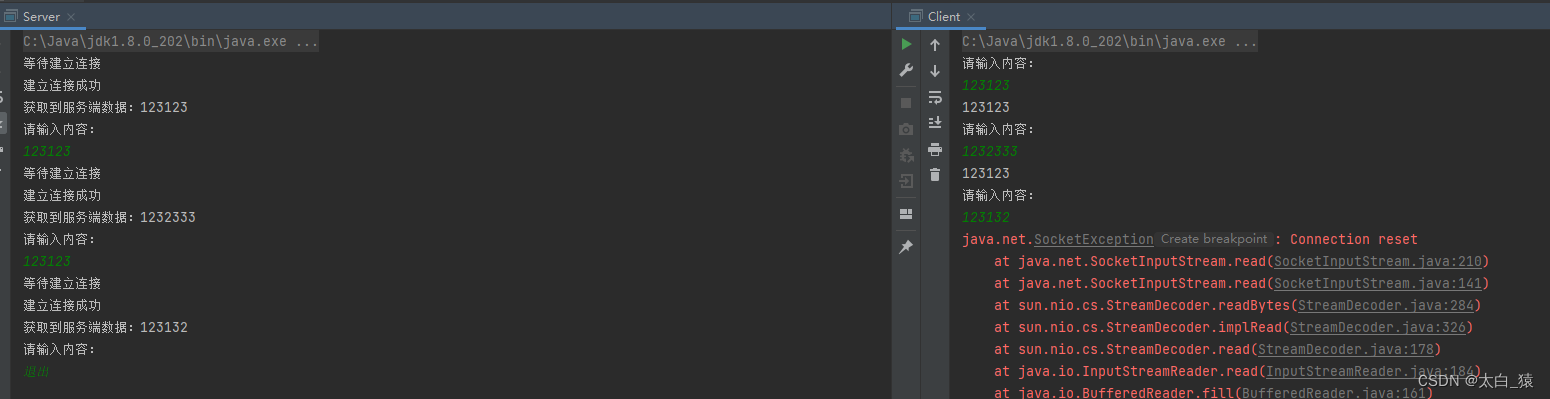Open run configuration via wrench icon
The width and height of the screenshot is (1550, 399).
click(x=906, y=70)
